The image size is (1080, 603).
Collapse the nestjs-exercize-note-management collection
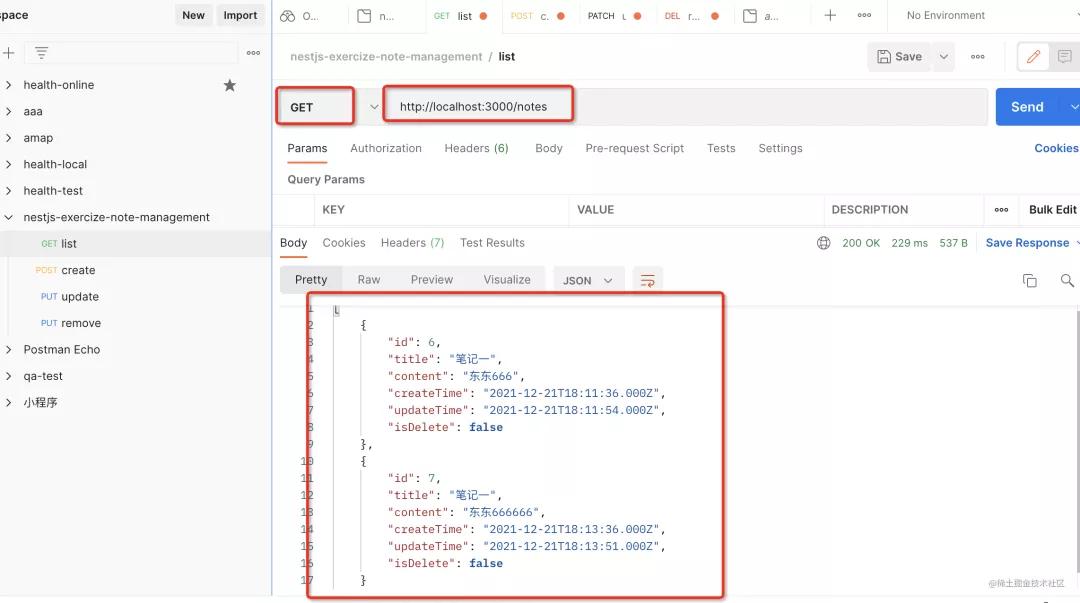click(8, 217)
